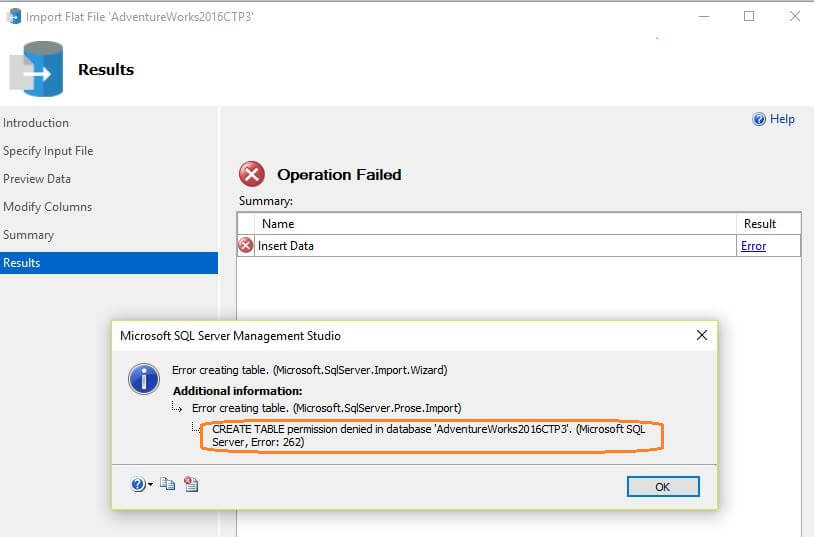Click the database import wizard icon
The width and height of the screenshot is (814, 537).
[x=37, y=70]
